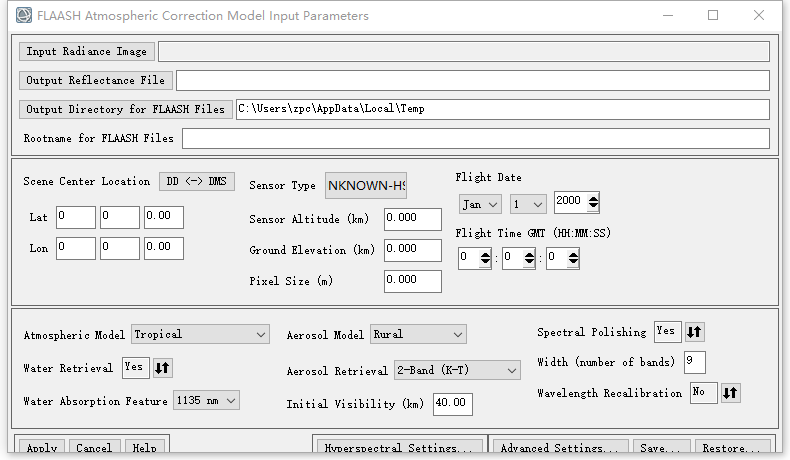Focus the Lat degrees field

76,217
